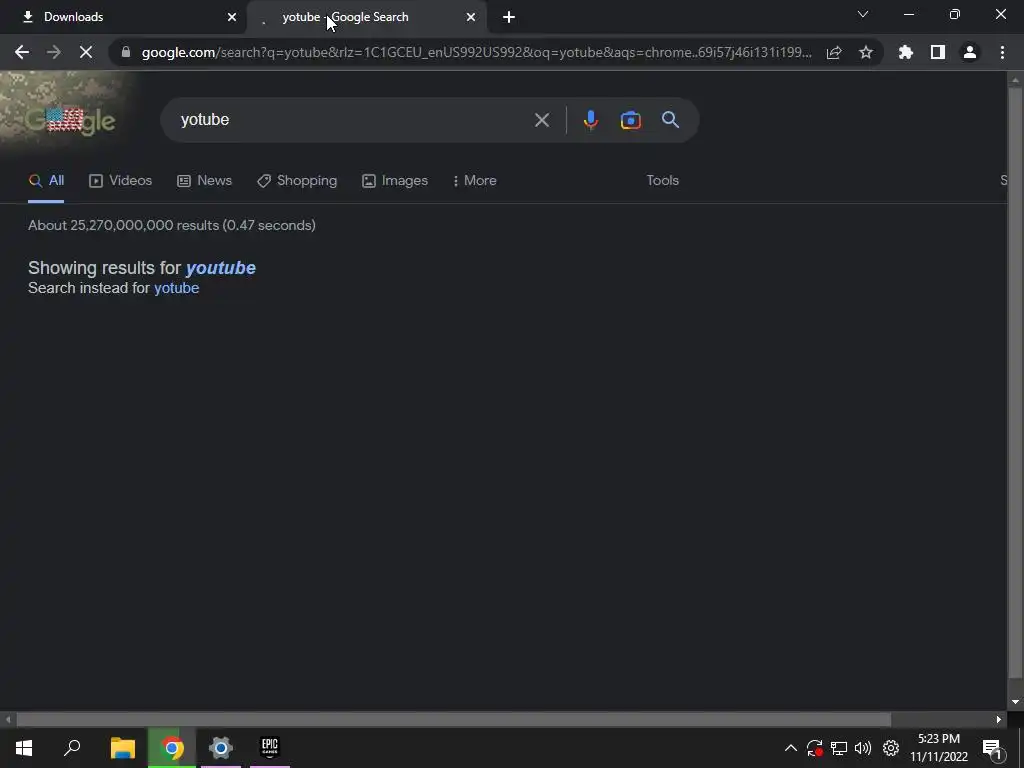Switch to Videos results
This screenshot has width=1024, height=768.
(120, 181)
